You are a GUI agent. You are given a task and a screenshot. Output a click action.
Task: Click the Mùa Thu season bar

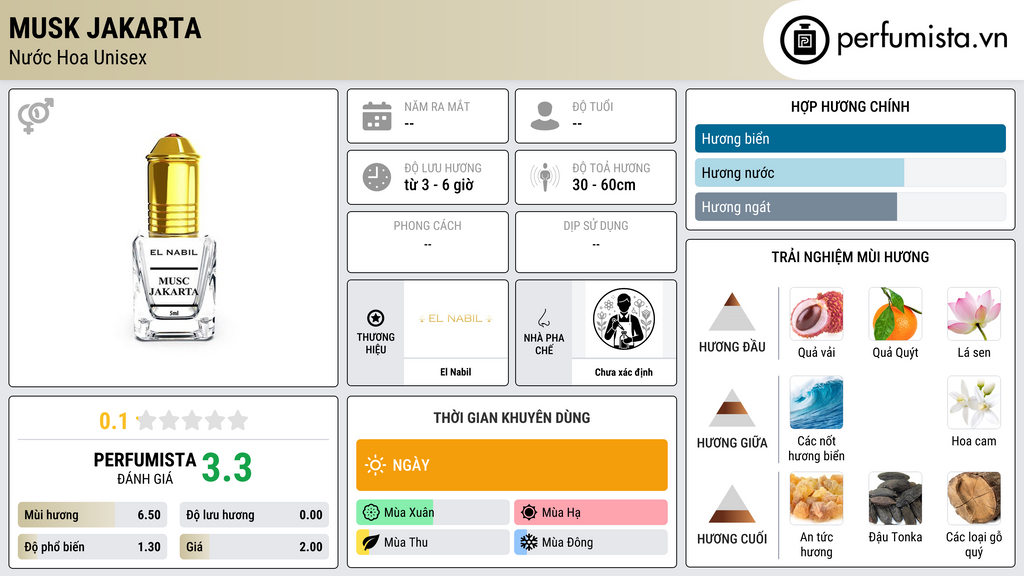pos(432,542)
